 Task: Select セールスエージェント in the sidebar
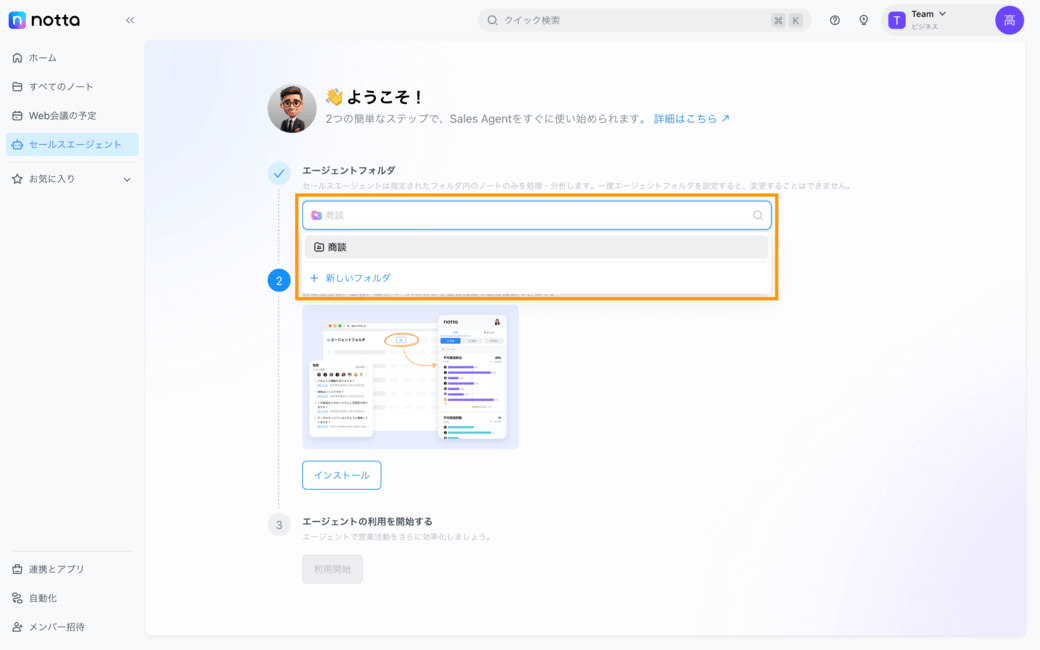(72, 144)
